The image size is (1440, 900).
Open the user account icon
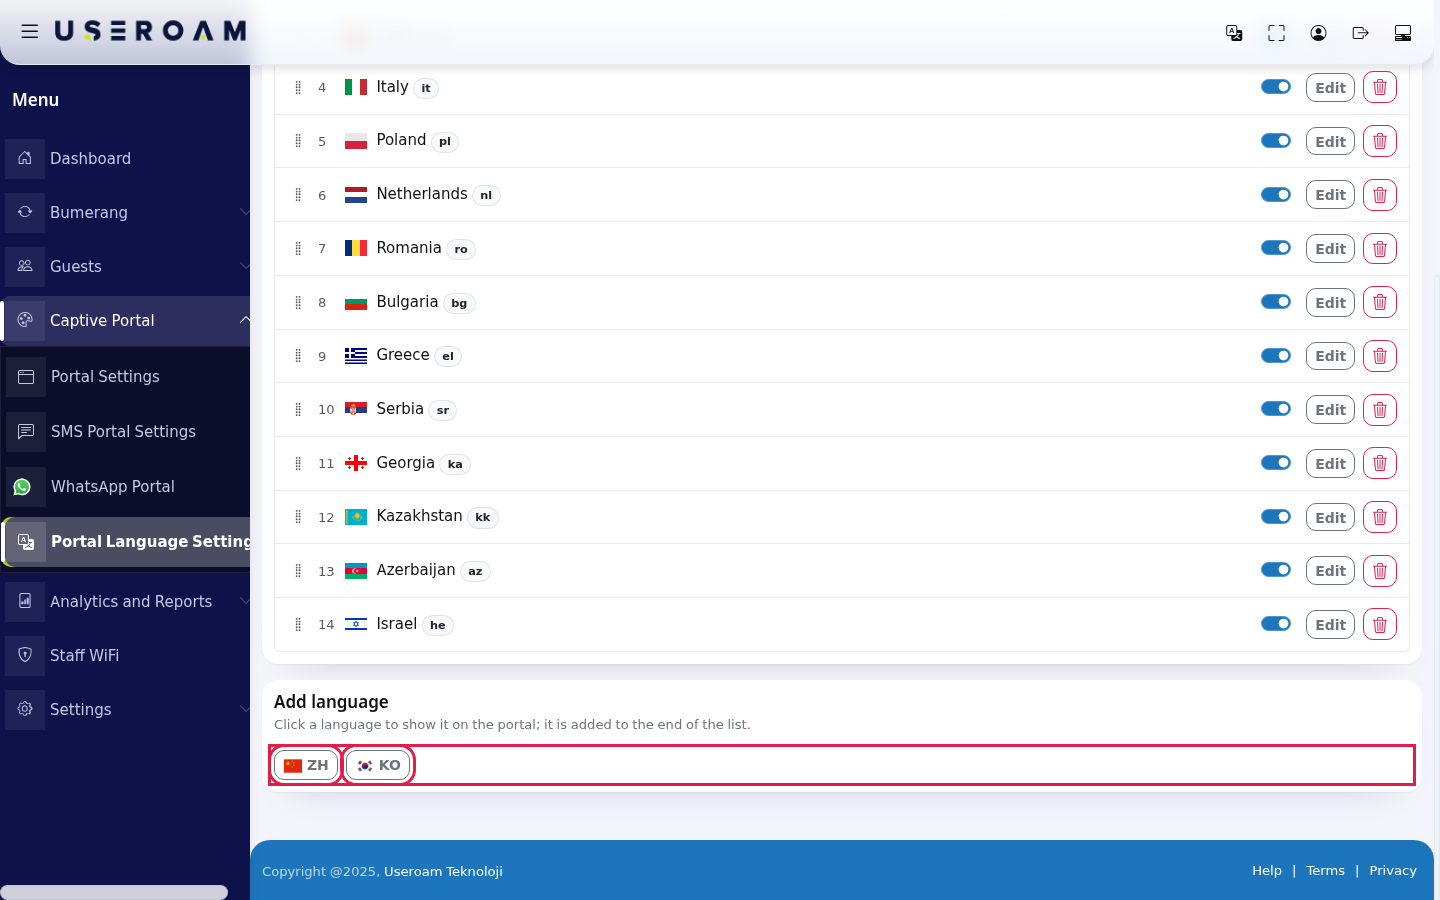[x=1318, y=33]
